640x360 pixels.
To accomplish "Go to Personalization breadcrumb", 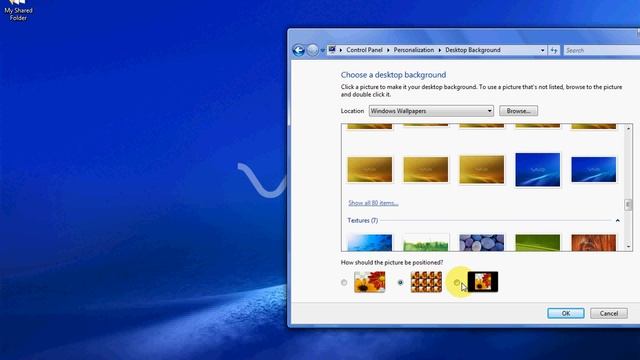I will coord(413,50).
